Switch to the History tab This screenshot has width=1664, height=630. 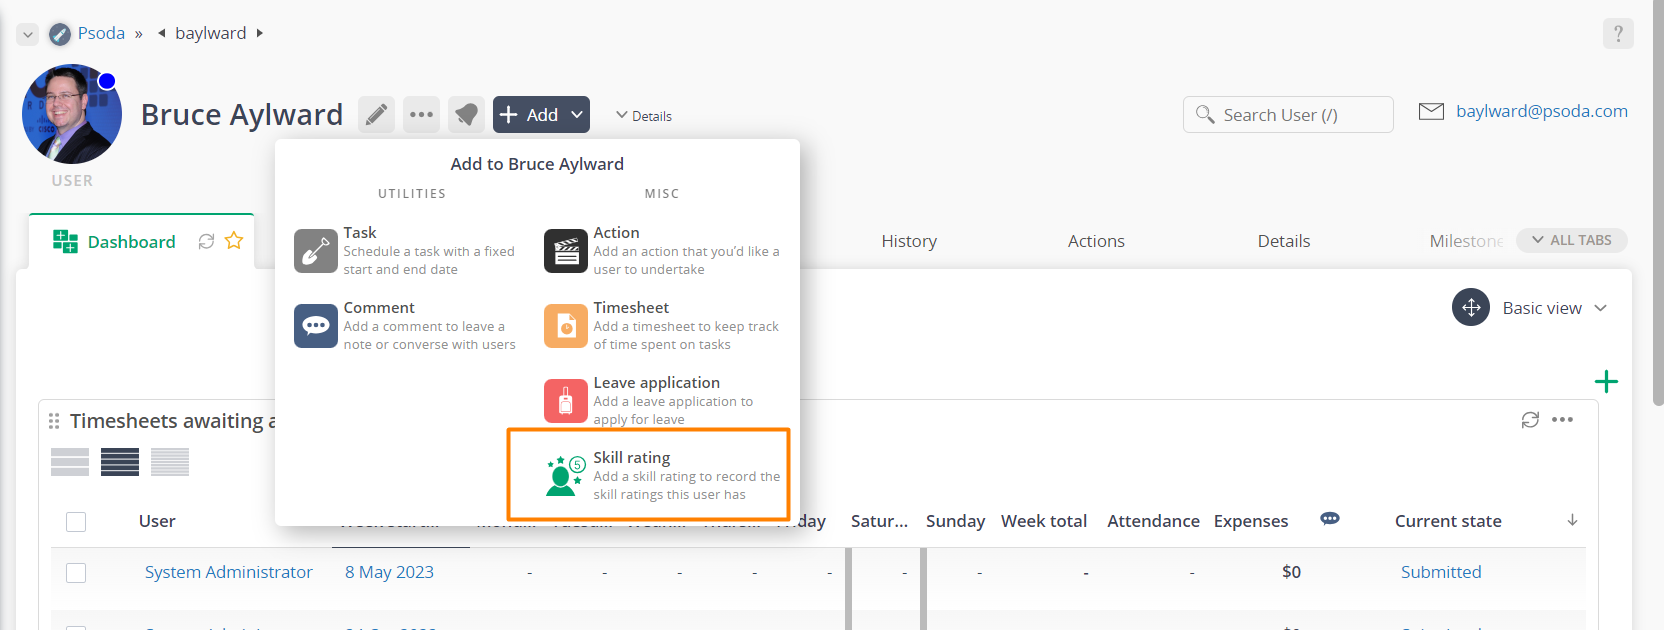tap(909, 241)
